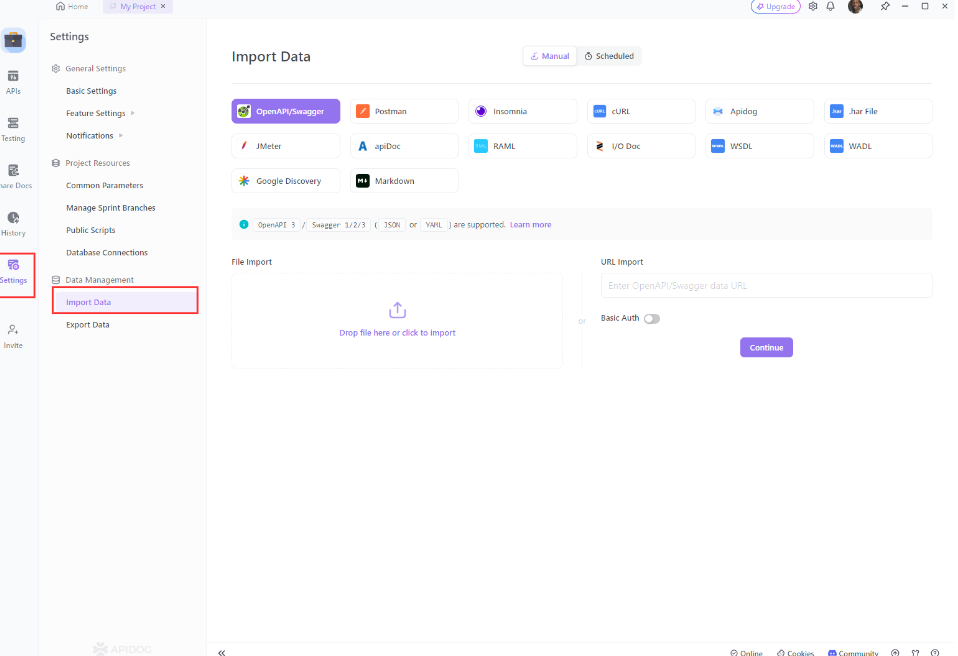
Task: Click the user avatar picture
Action: pos(855,6)
